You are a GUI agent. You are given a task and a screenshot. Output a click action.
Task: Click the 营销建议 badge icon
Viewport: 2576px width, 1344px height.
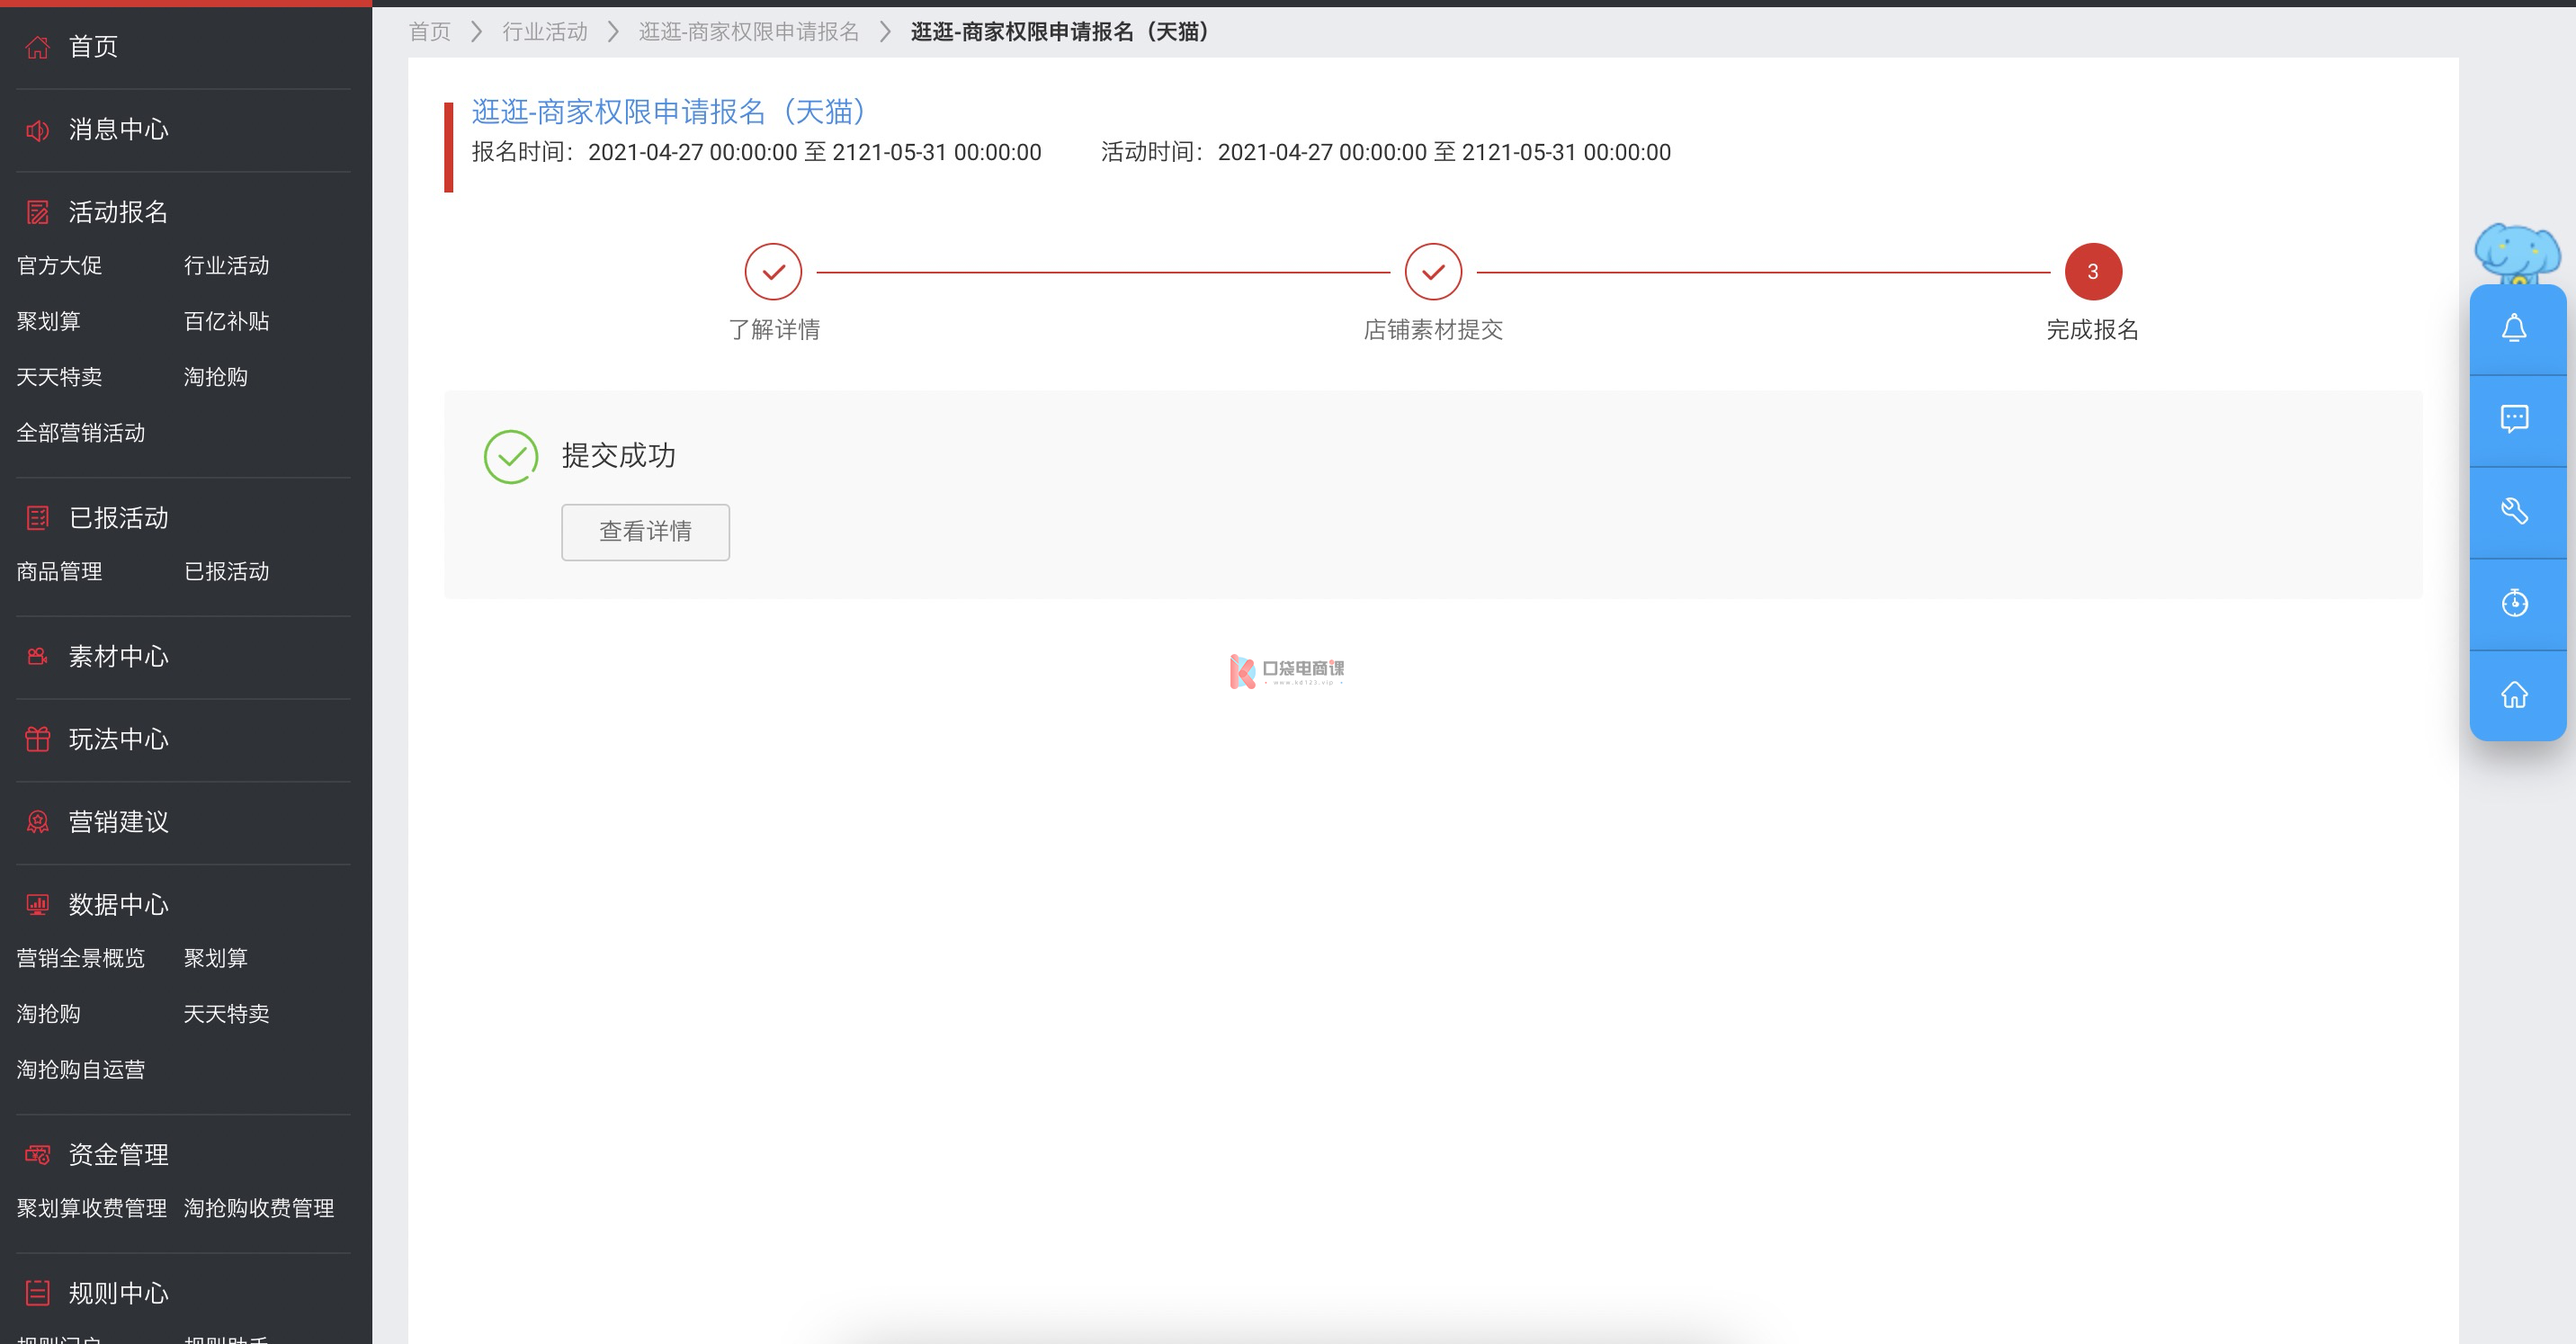click(38, 822)
